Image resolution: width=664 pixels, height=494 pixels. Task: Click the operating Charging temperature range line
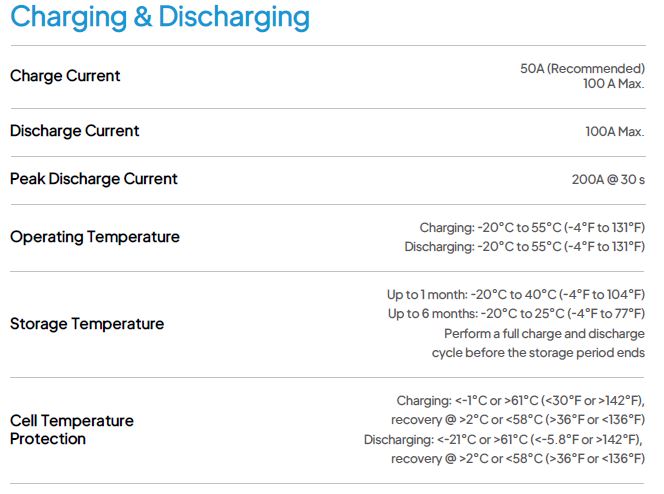click(532, 228)
